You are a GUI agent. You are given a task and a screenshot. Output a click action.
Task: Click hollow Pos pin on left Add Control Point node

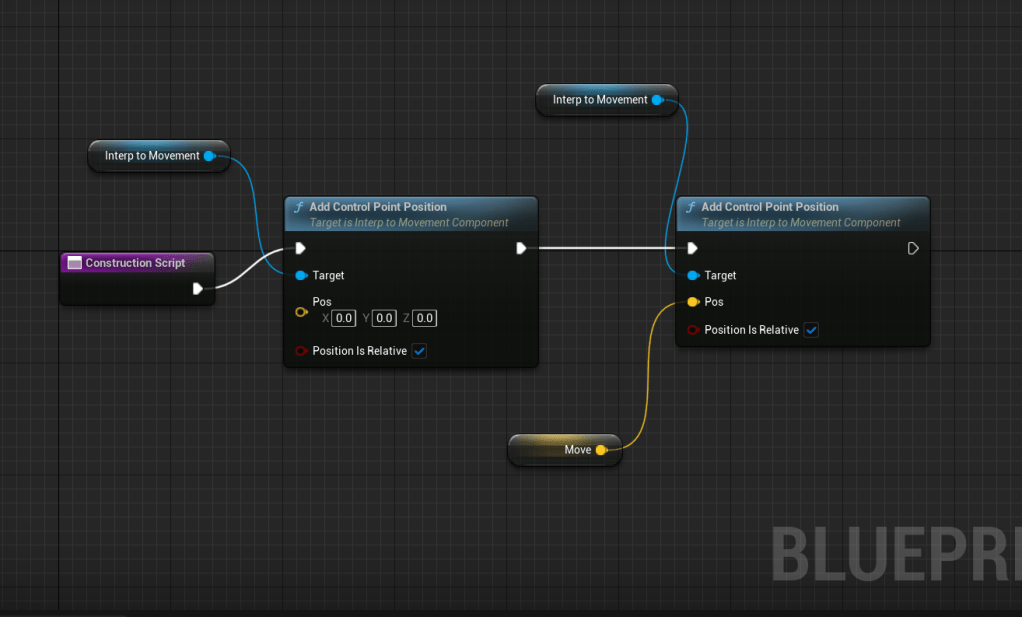pyautogui.click(x=301, y=313)
